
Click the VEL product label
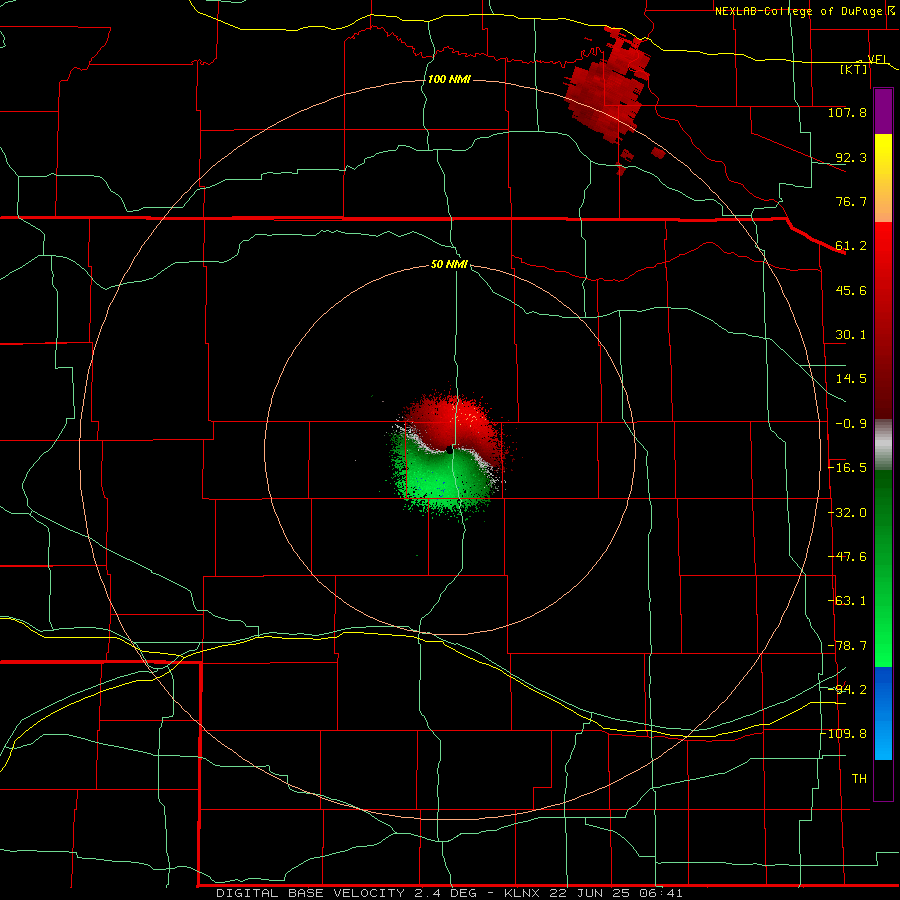click(x=877, y=60)
